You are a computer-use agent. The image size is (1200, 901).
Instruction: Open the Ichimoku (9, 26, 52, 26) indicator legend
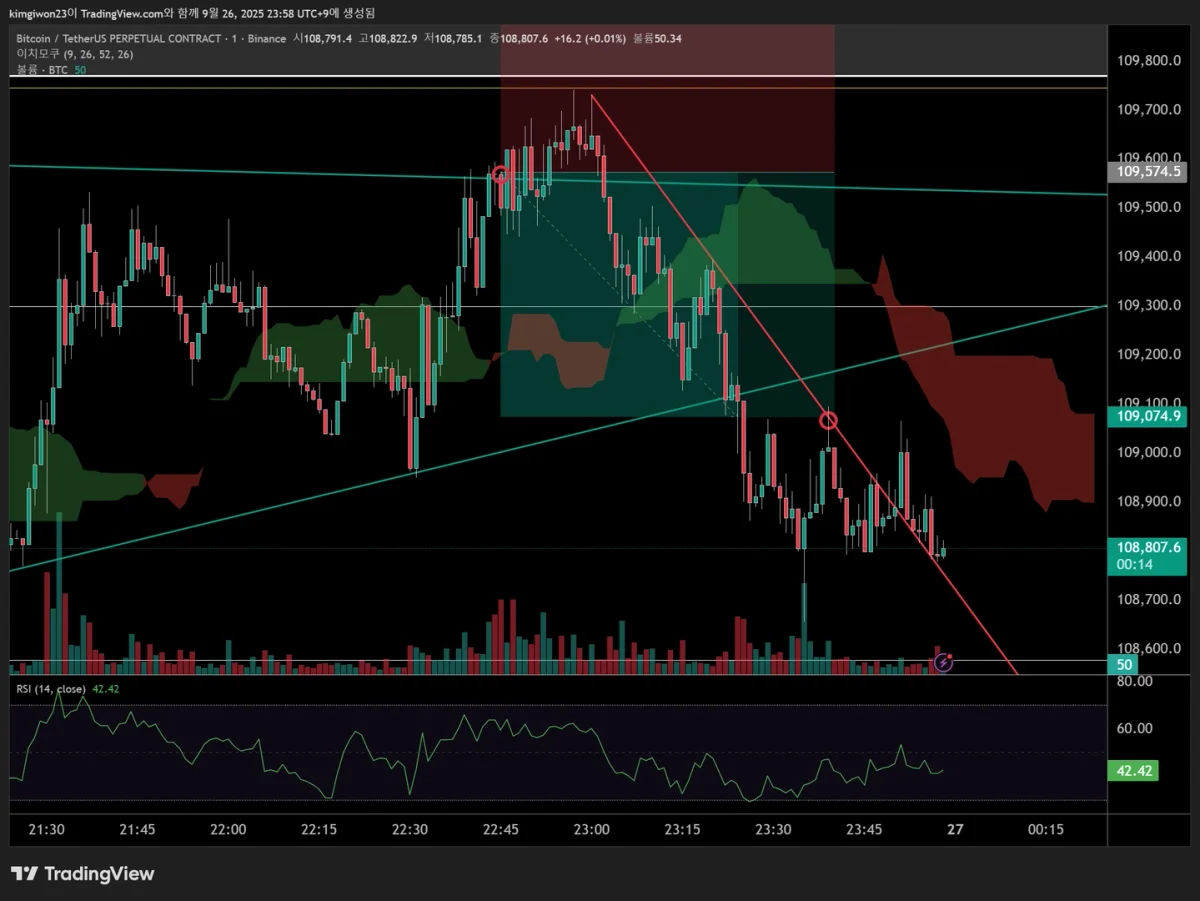[x=75, y=54]
